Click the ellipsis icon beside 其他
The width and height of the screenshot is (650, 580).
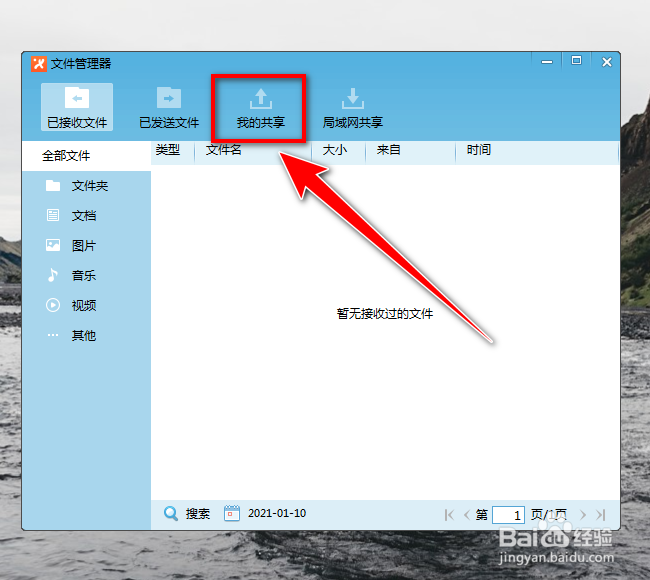[x=53, y=335]
